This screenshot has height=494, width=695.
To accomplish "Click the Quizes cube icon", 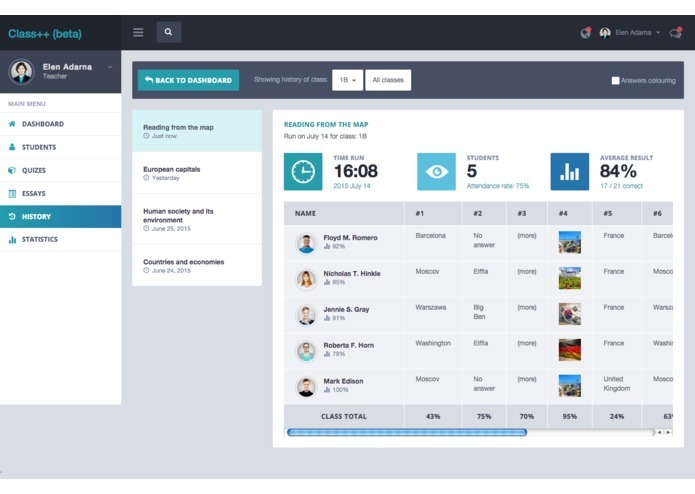I will tap(12, 170).
